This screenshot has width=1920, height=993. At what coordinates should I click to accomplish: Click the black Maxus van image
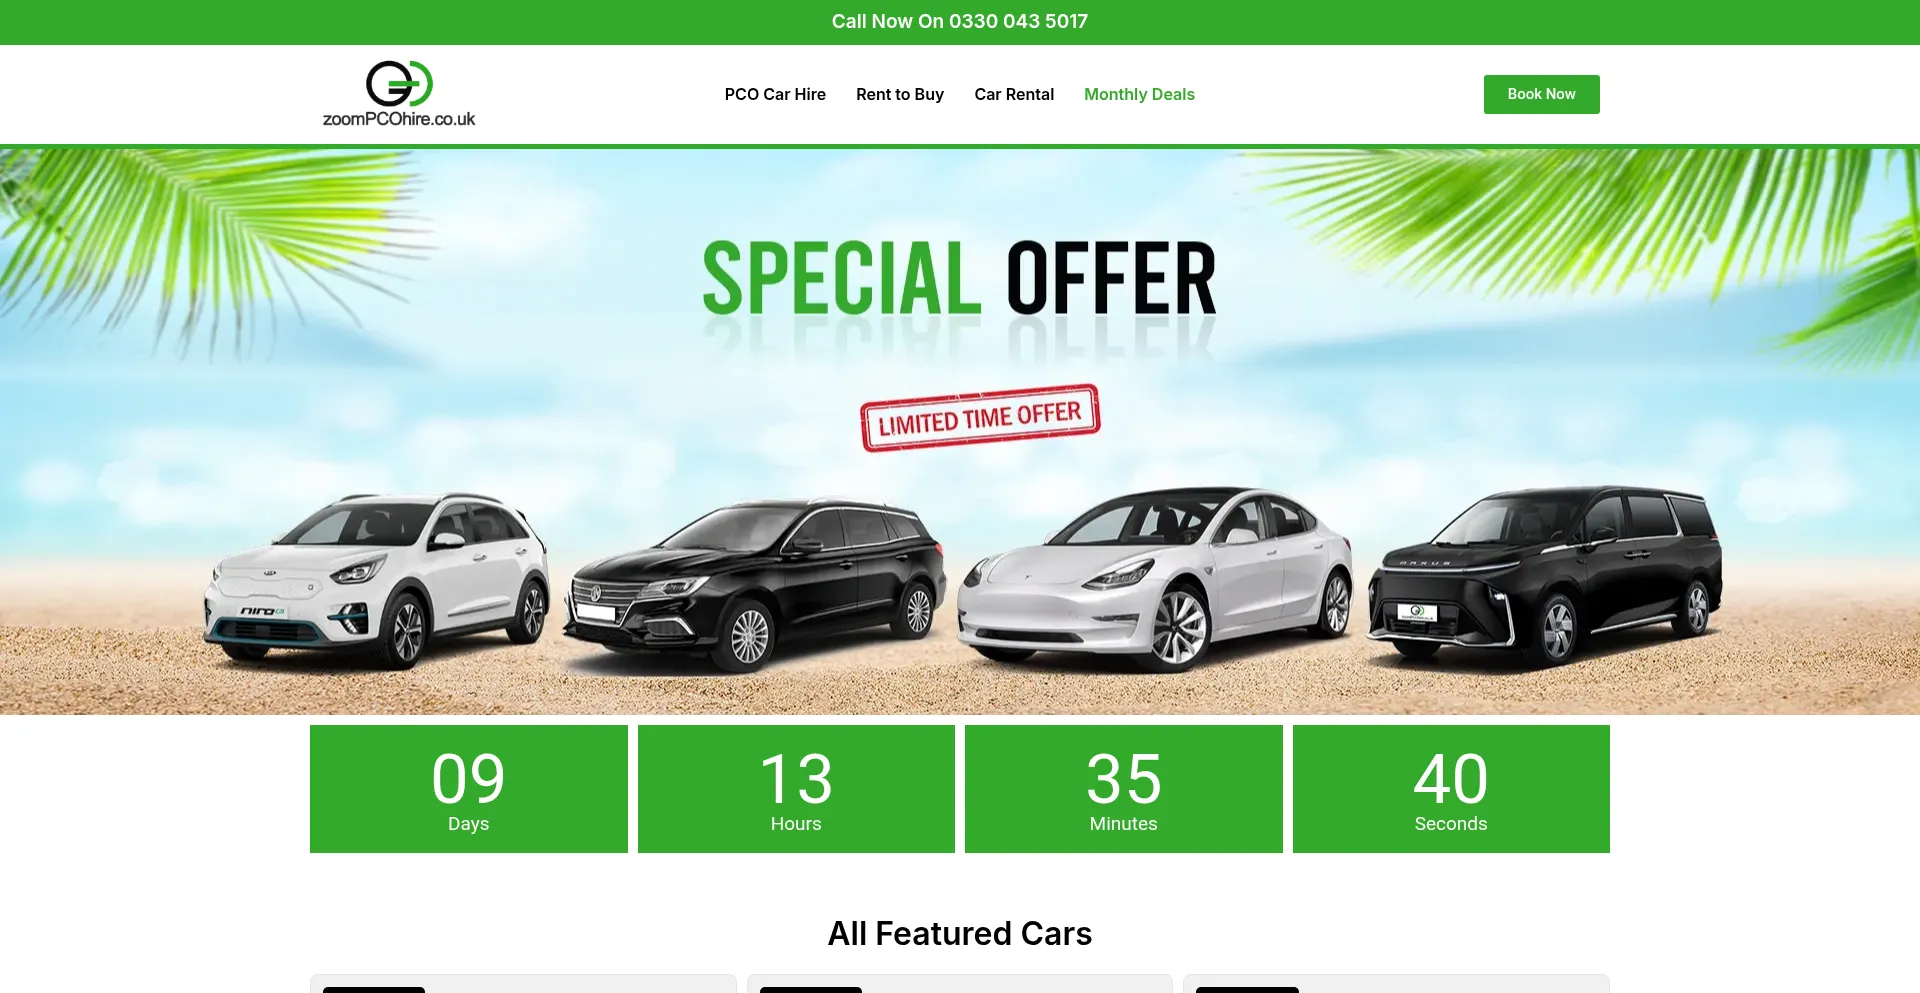pos(1545,576)
